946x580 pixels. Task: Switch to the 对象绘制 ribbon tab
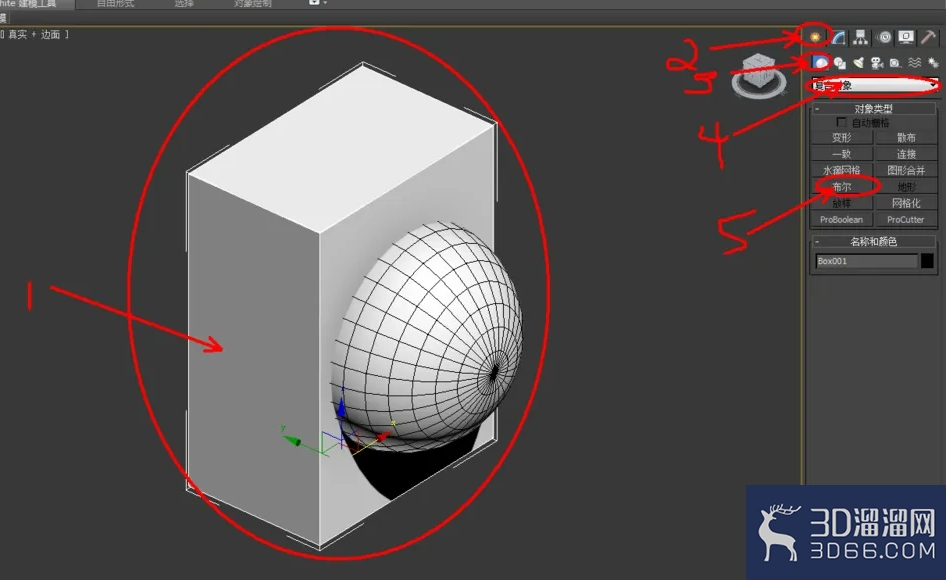pos(253,4)
